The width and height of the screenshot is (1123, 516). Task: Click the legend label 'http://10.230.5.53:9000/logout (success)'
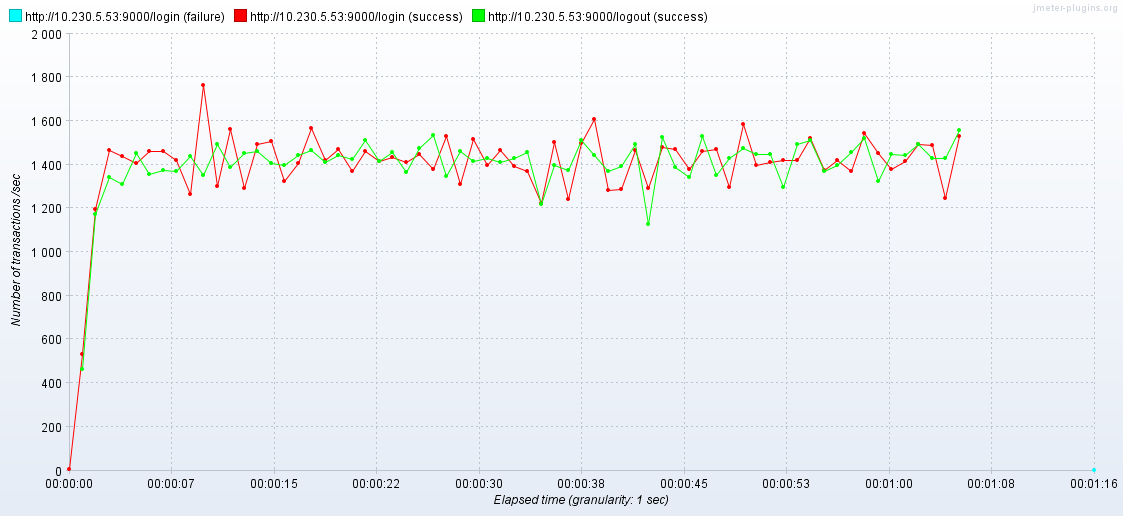pos(598,16)
